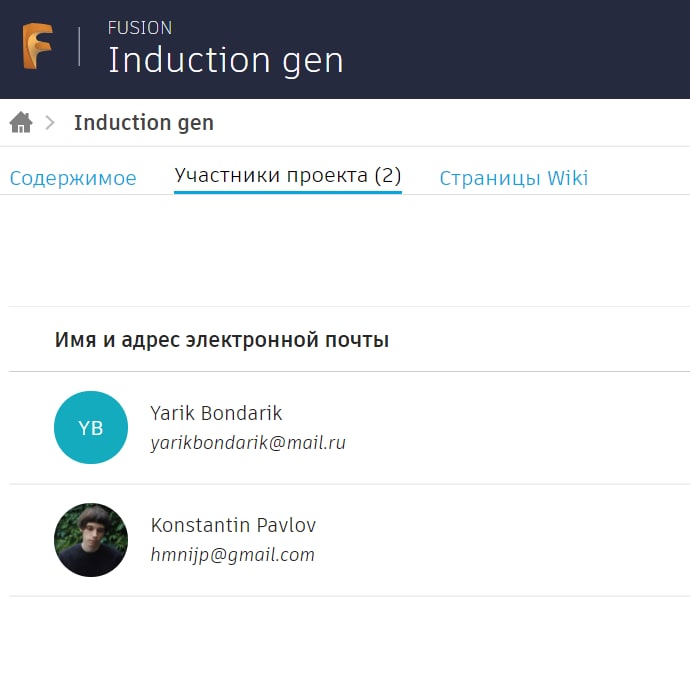
Task: Switch to Страницы Wiki tab
Action: tap(514, 178)
